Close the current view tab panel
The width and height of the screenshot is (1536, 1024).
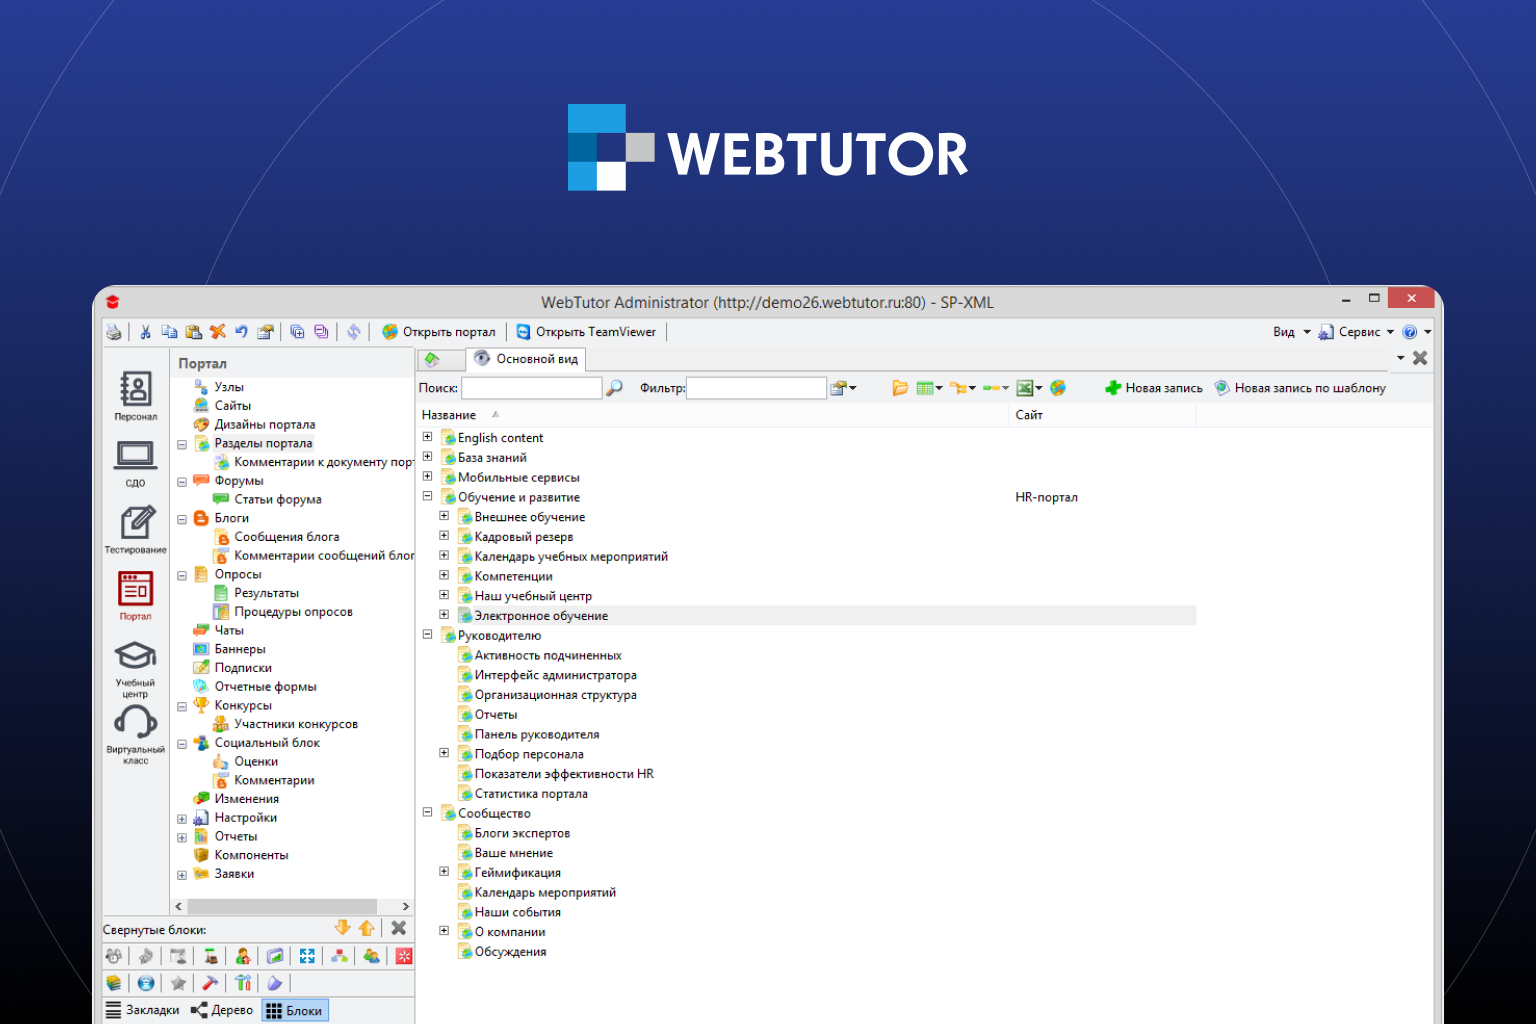pos(1420,358)
